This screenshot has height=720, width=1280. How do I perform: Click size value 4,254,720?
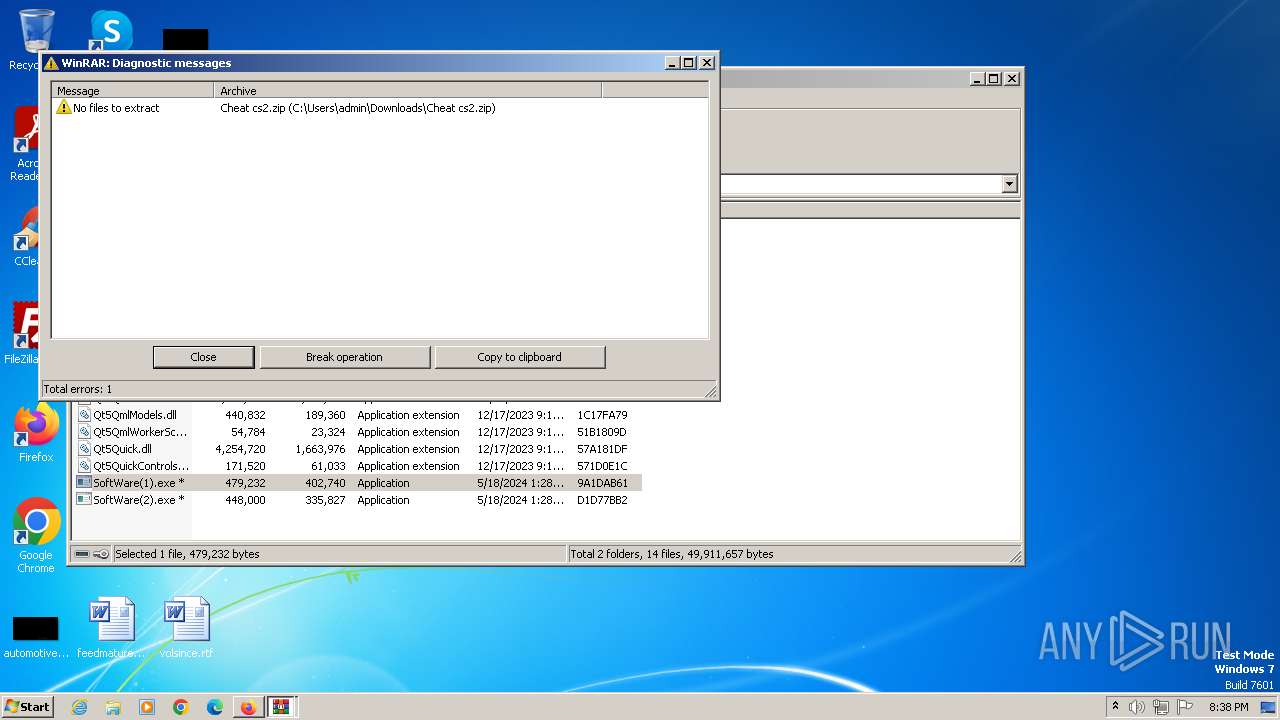click(x=240, y=449)
